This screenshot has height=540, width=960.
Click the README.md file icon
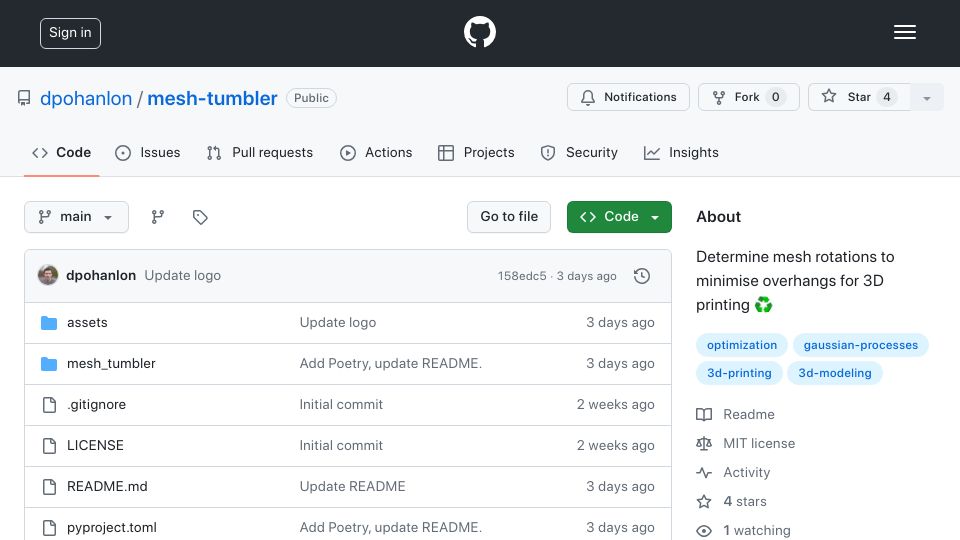click(x=49, y=487)
